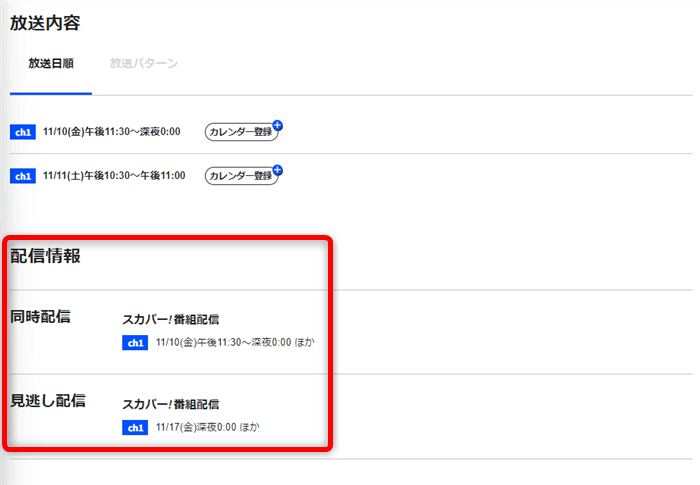
Task: Select the text 11/11(土)午後10:30～午後11:00
Action: 114,176
